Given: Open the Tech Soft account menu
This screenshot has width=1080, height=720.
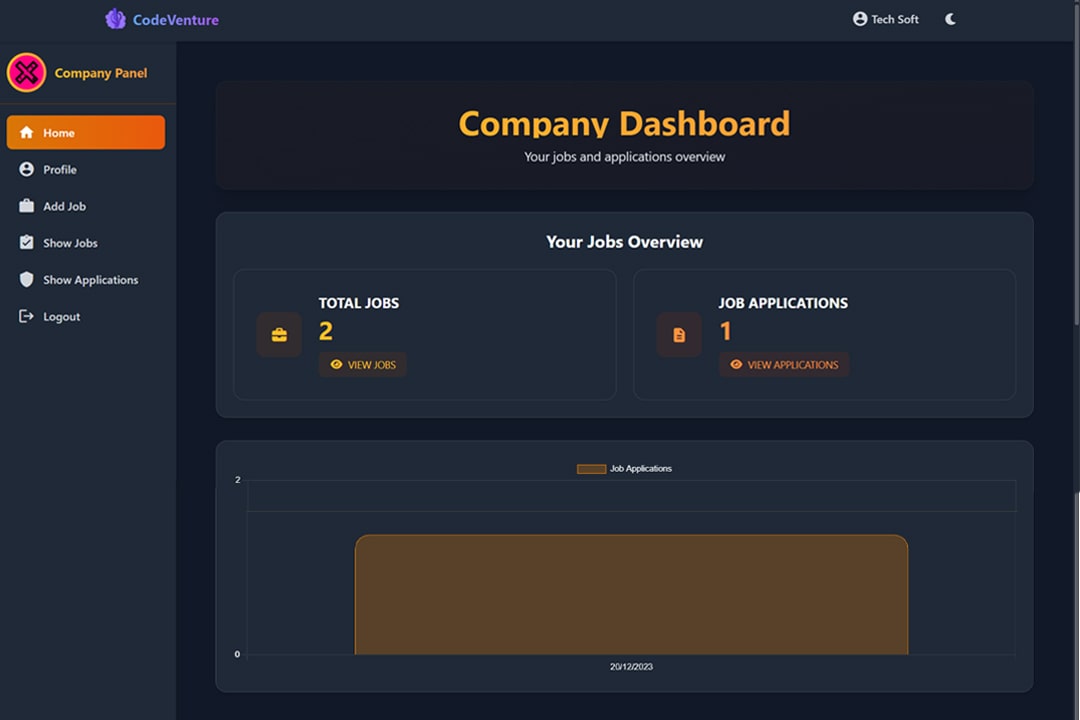Looking at the screenshot, I should [x=886, y=18].
